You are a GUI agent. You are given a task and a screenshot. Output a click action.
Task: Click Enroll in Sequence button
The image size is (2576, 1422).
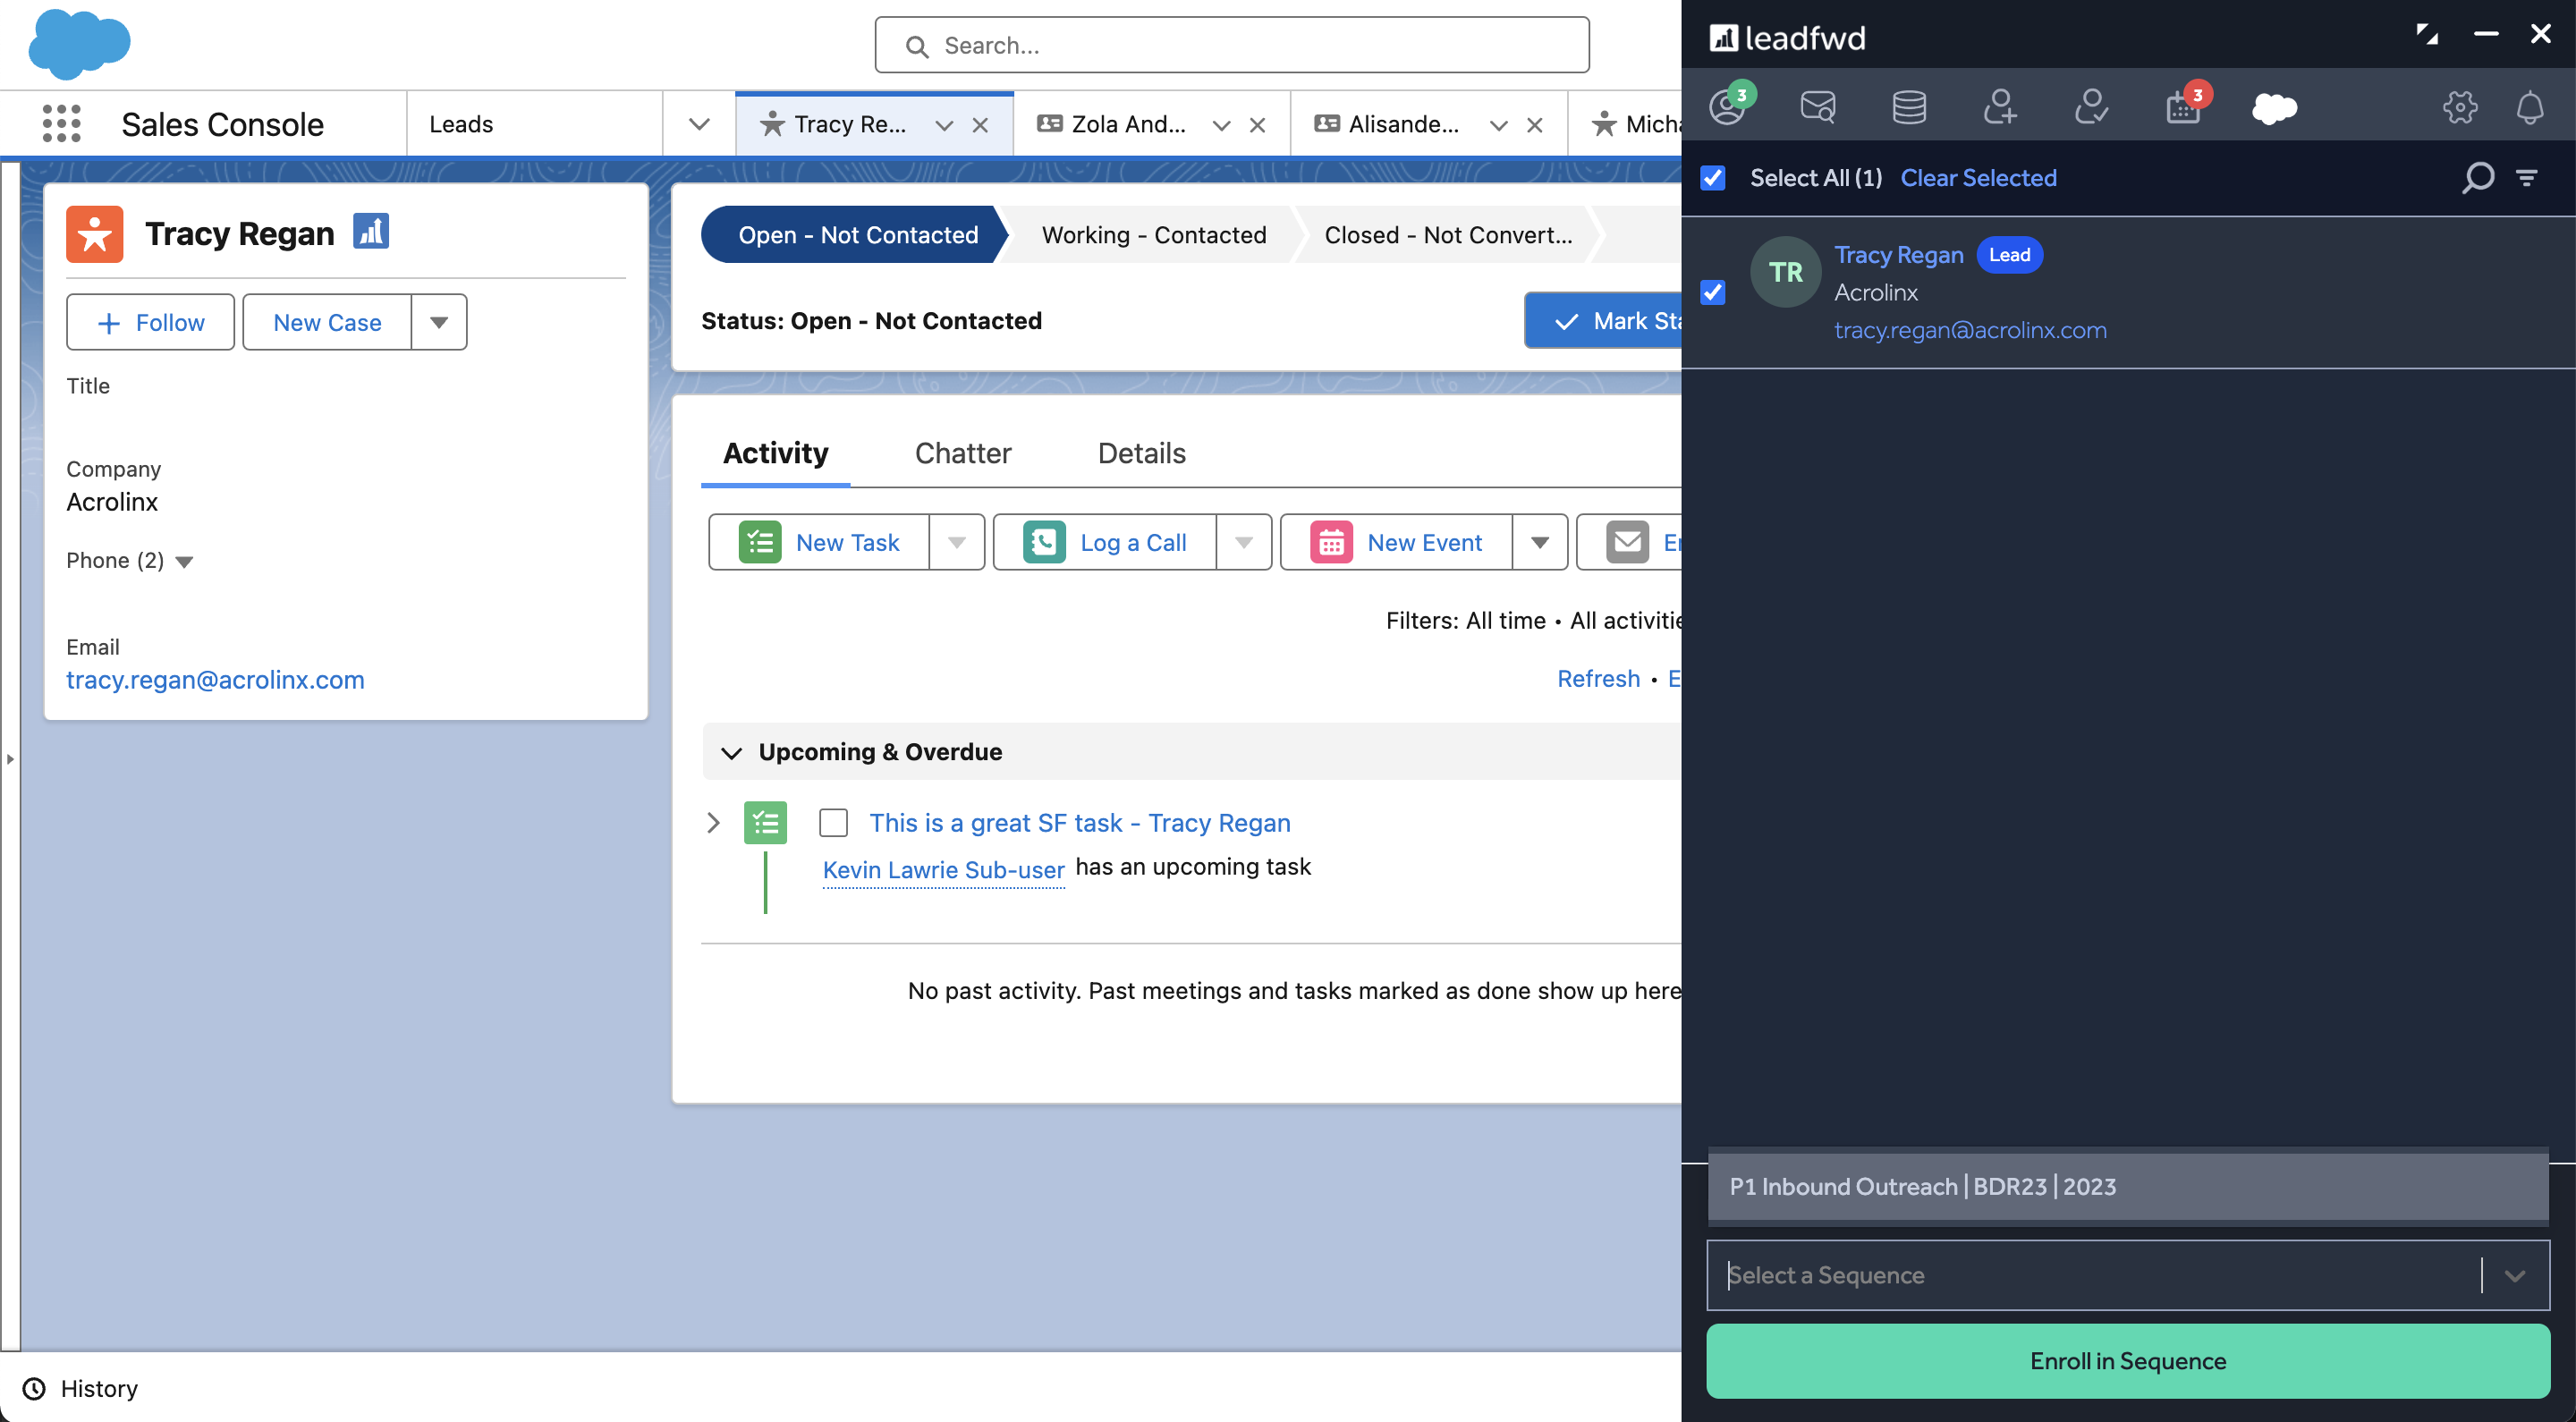point(2128,1361)
